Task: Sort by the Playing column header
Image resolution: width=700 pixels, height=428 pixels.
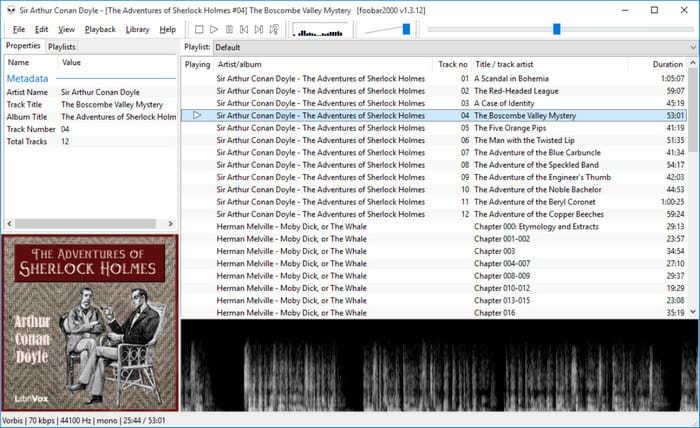Action: [197, 64]
